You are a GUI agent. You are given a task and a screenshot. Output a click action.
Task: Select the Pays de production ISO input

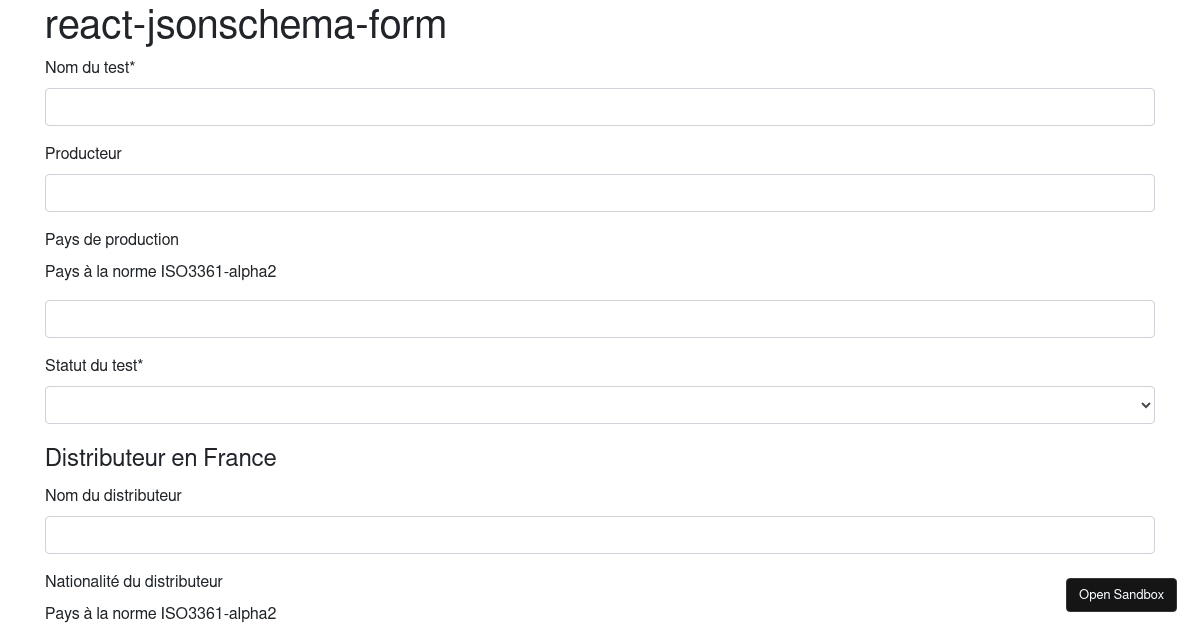click(600, 319)
